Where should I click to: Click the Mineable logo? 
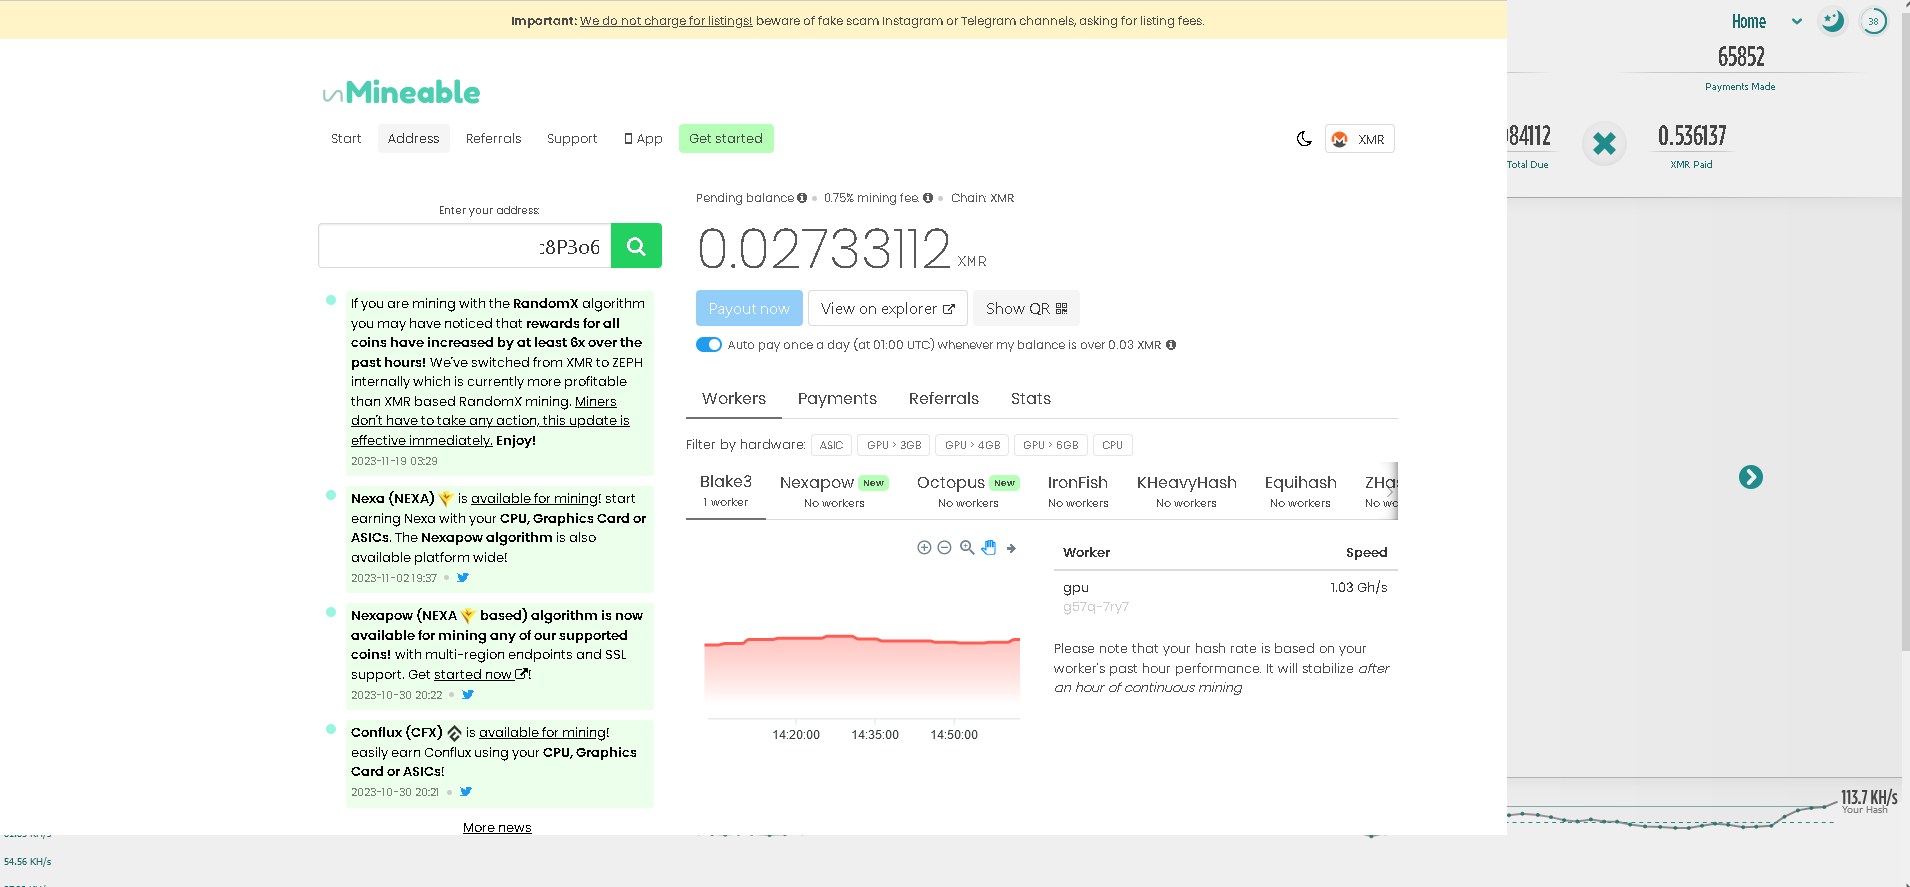click(x=401, y=93)
